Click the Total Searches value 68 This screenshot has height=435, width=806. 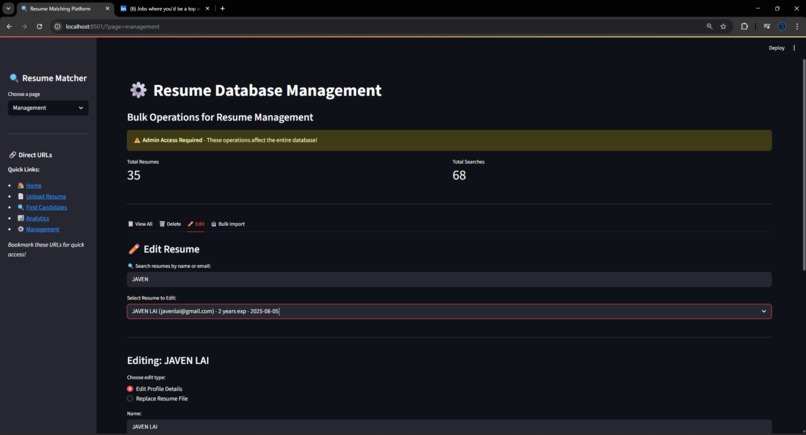pos(459,175)
